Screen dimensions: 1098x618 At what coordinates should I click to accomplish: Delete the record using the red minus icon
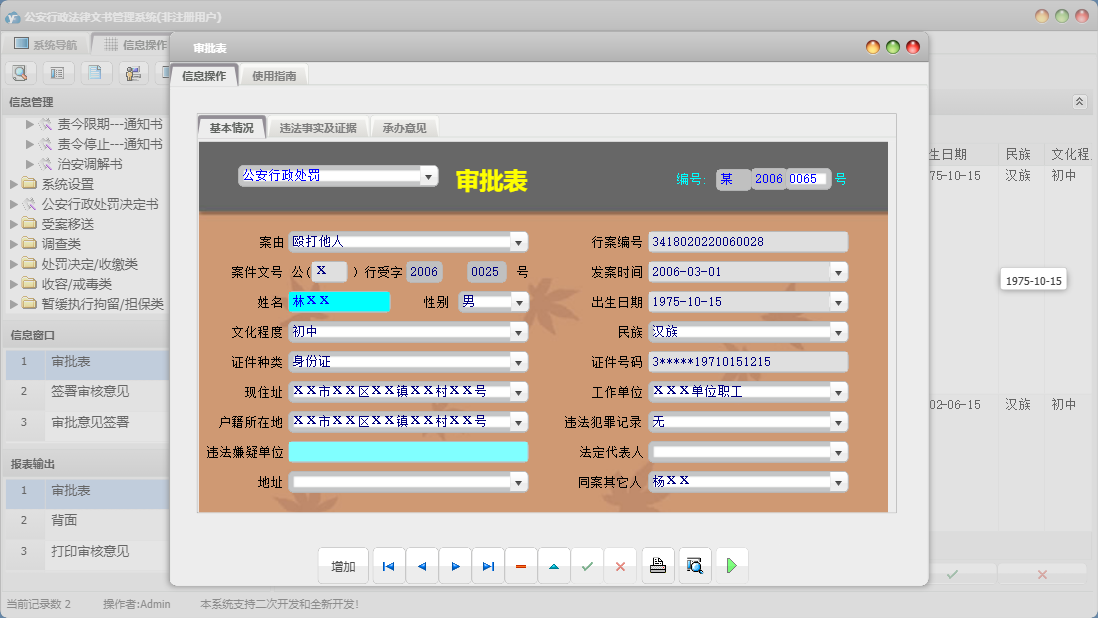[520, 565]
